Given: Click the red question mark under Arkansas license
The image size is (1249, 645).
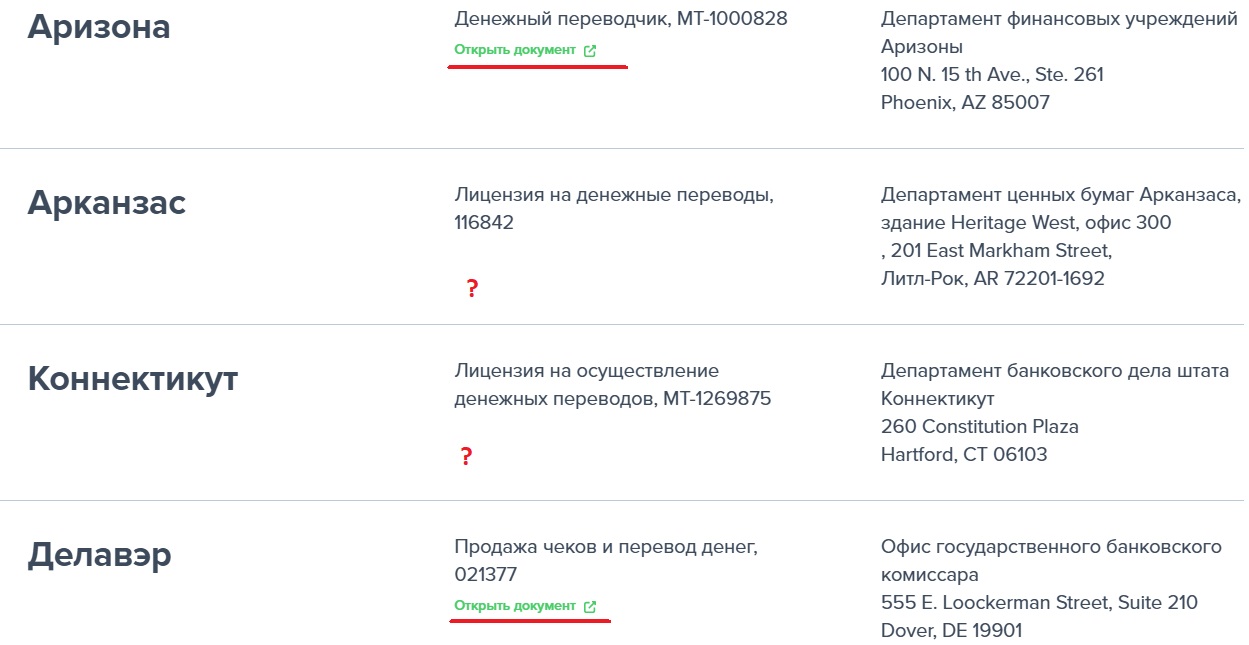Looking at the screenshot, I should coord(472,289).
